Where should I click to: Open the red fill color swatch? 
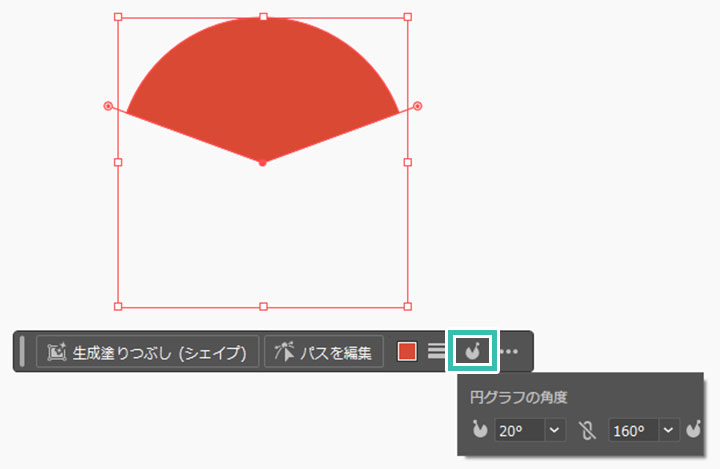pyautogui.click(x=407, y=352)
